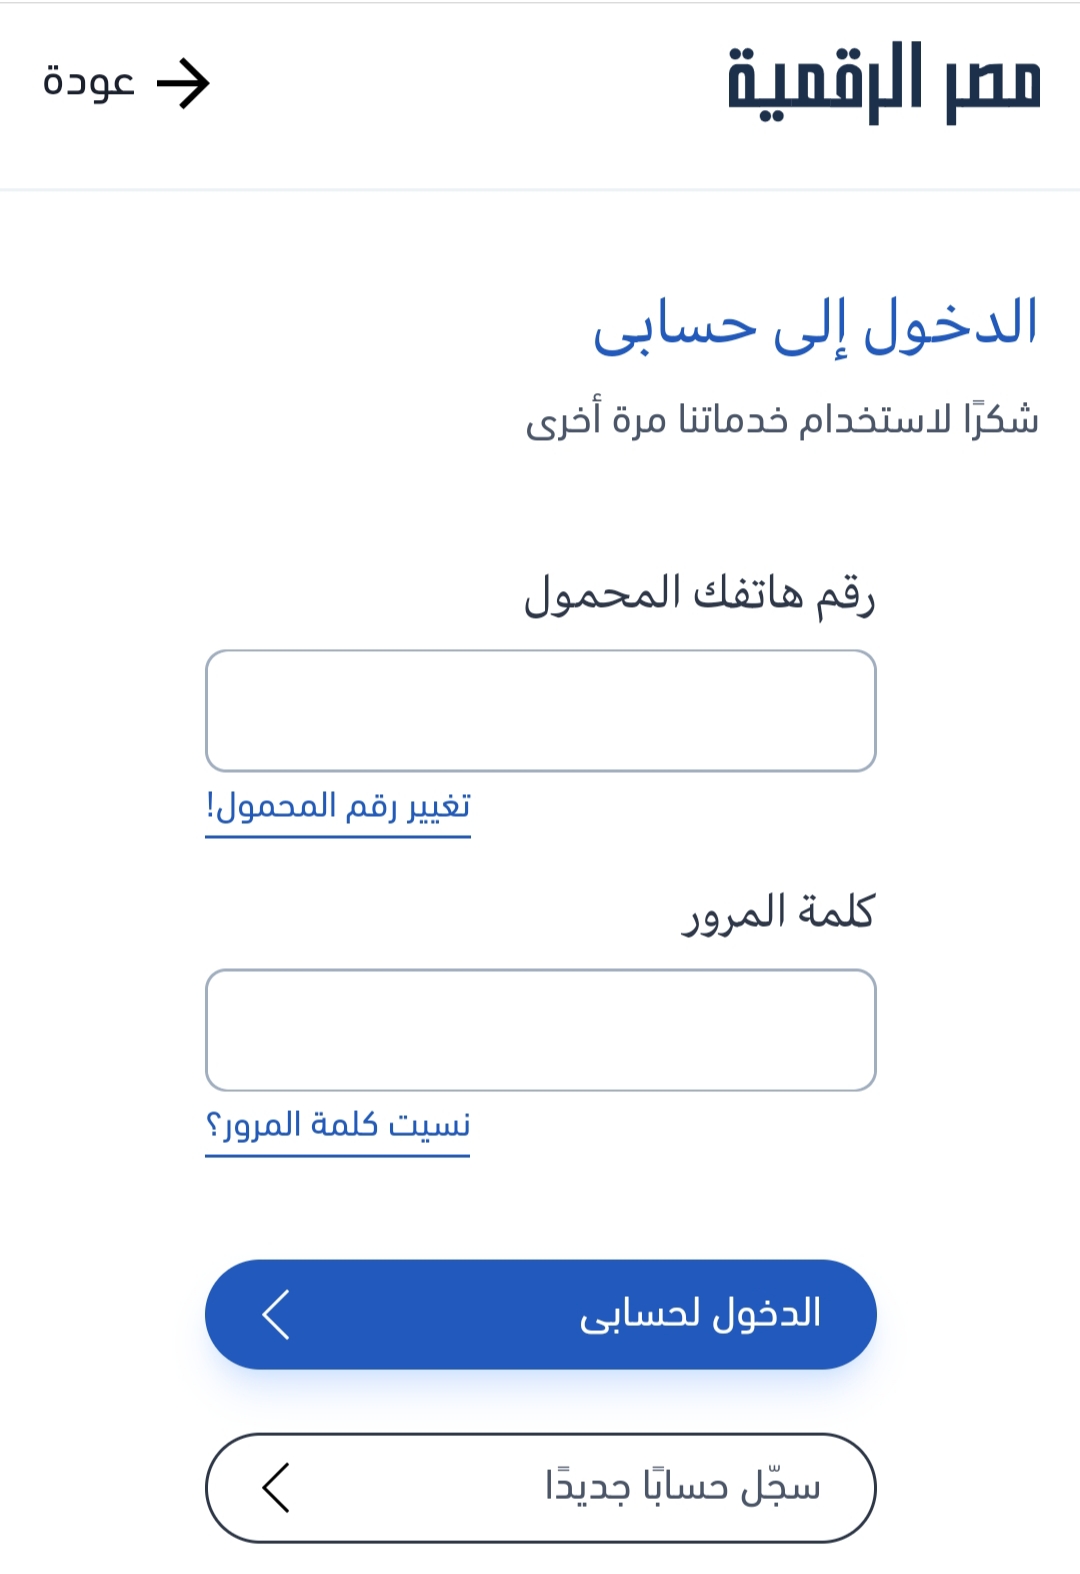Open the تغيير رقم المحمول link
This screenshot has width=1080, height=1574.
(338, 807)
